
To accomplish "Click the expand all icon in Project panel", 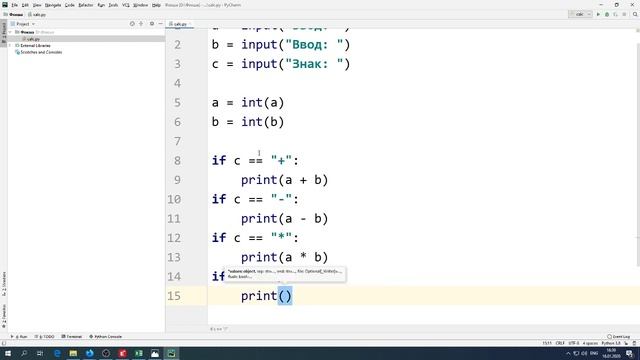I will coord(141,24).
